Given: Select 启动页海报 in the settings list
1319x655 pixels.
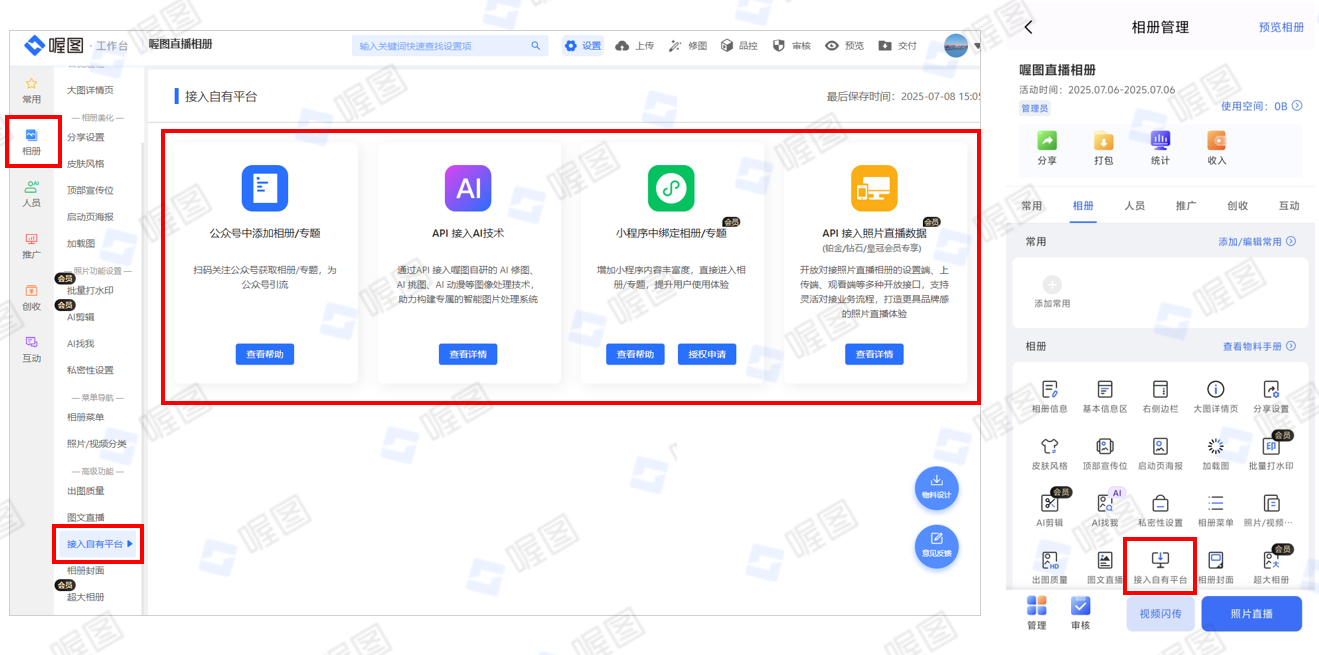Looking at the screenshot, I should click(90, 216).
